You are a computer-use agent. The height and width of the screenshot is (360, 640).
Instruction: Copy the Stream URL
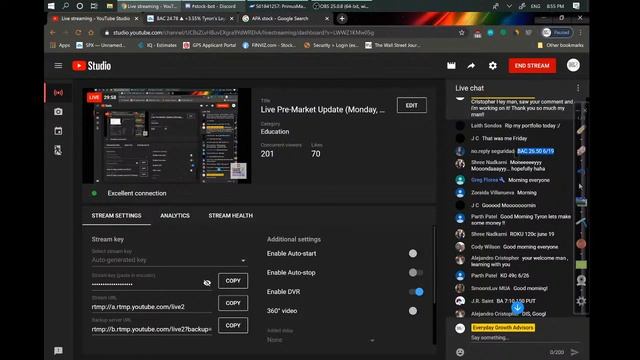tap(233, 303)
